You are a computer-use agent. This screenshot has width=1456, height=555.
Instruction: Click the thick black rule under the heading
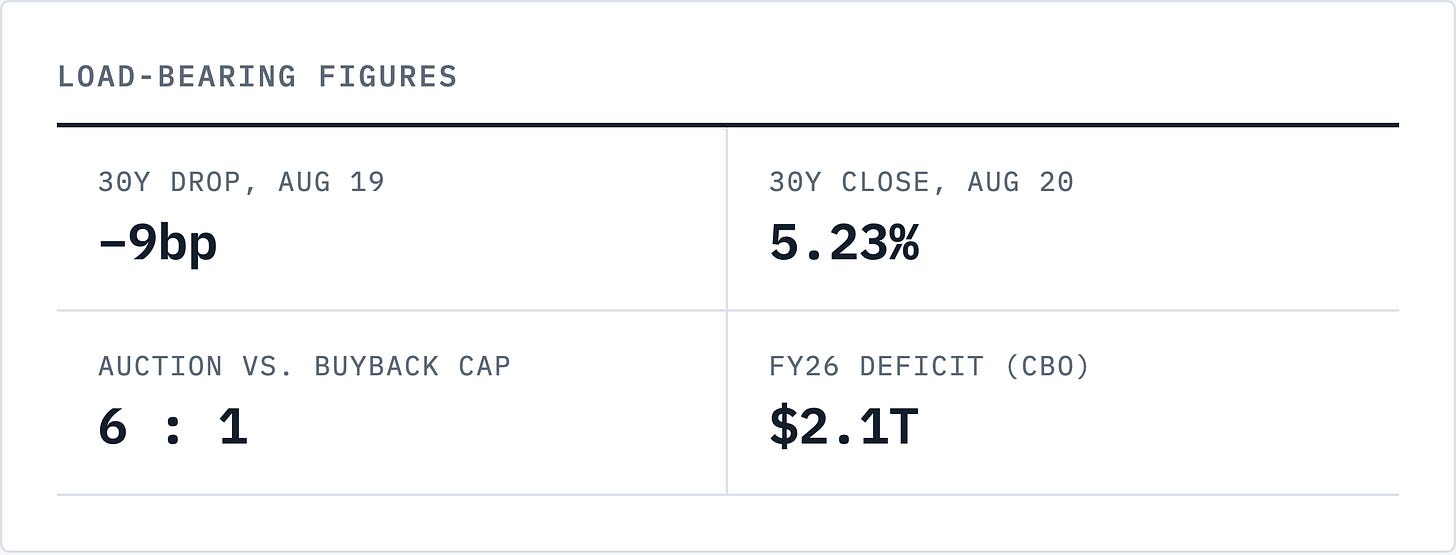[727, 125]
